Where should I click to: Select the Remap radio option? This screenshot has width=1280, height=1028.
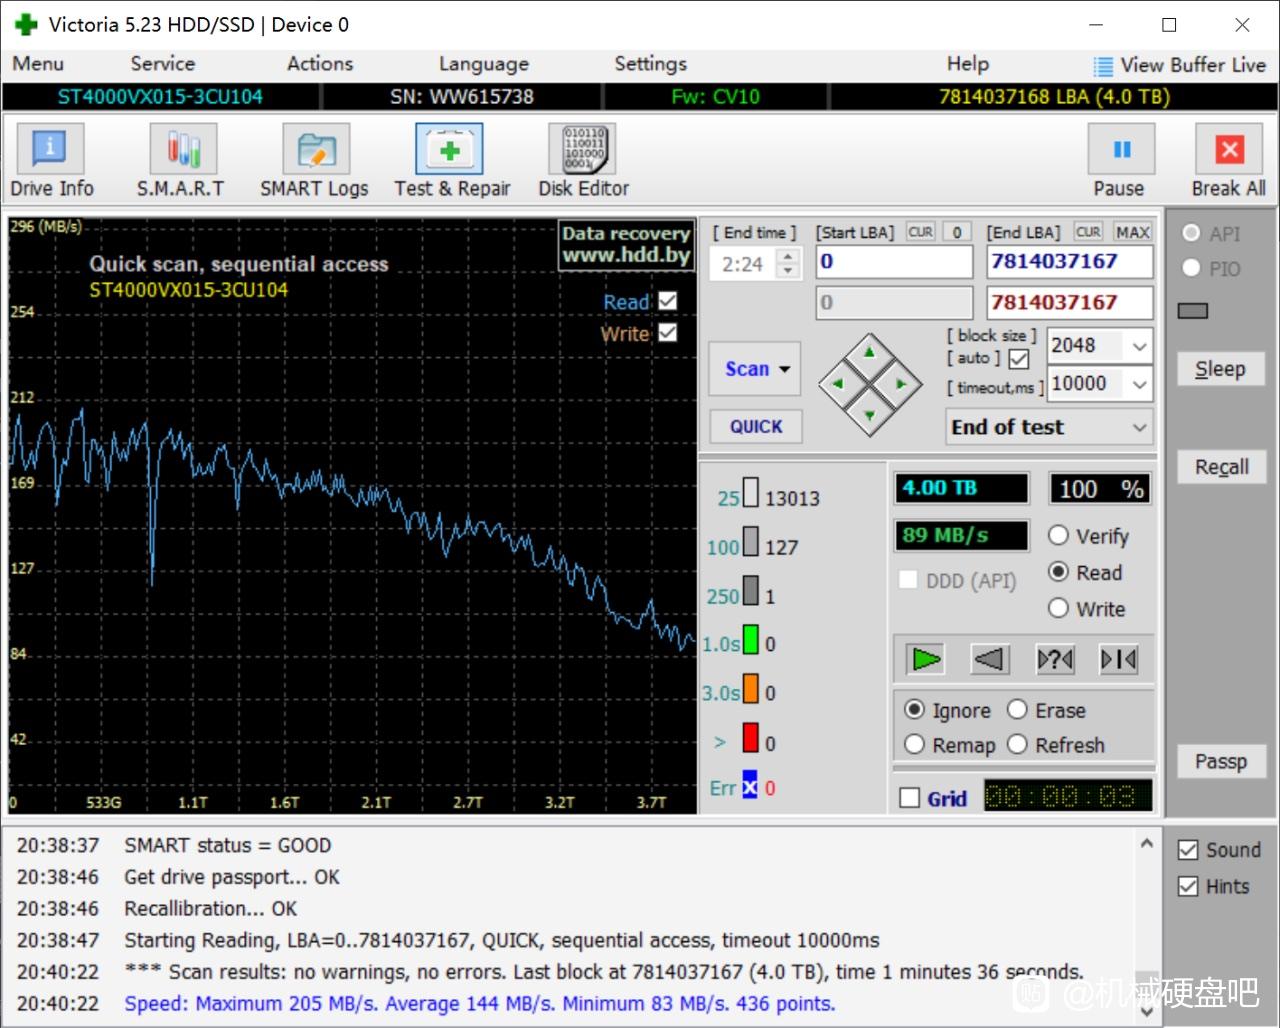(914, 744)
